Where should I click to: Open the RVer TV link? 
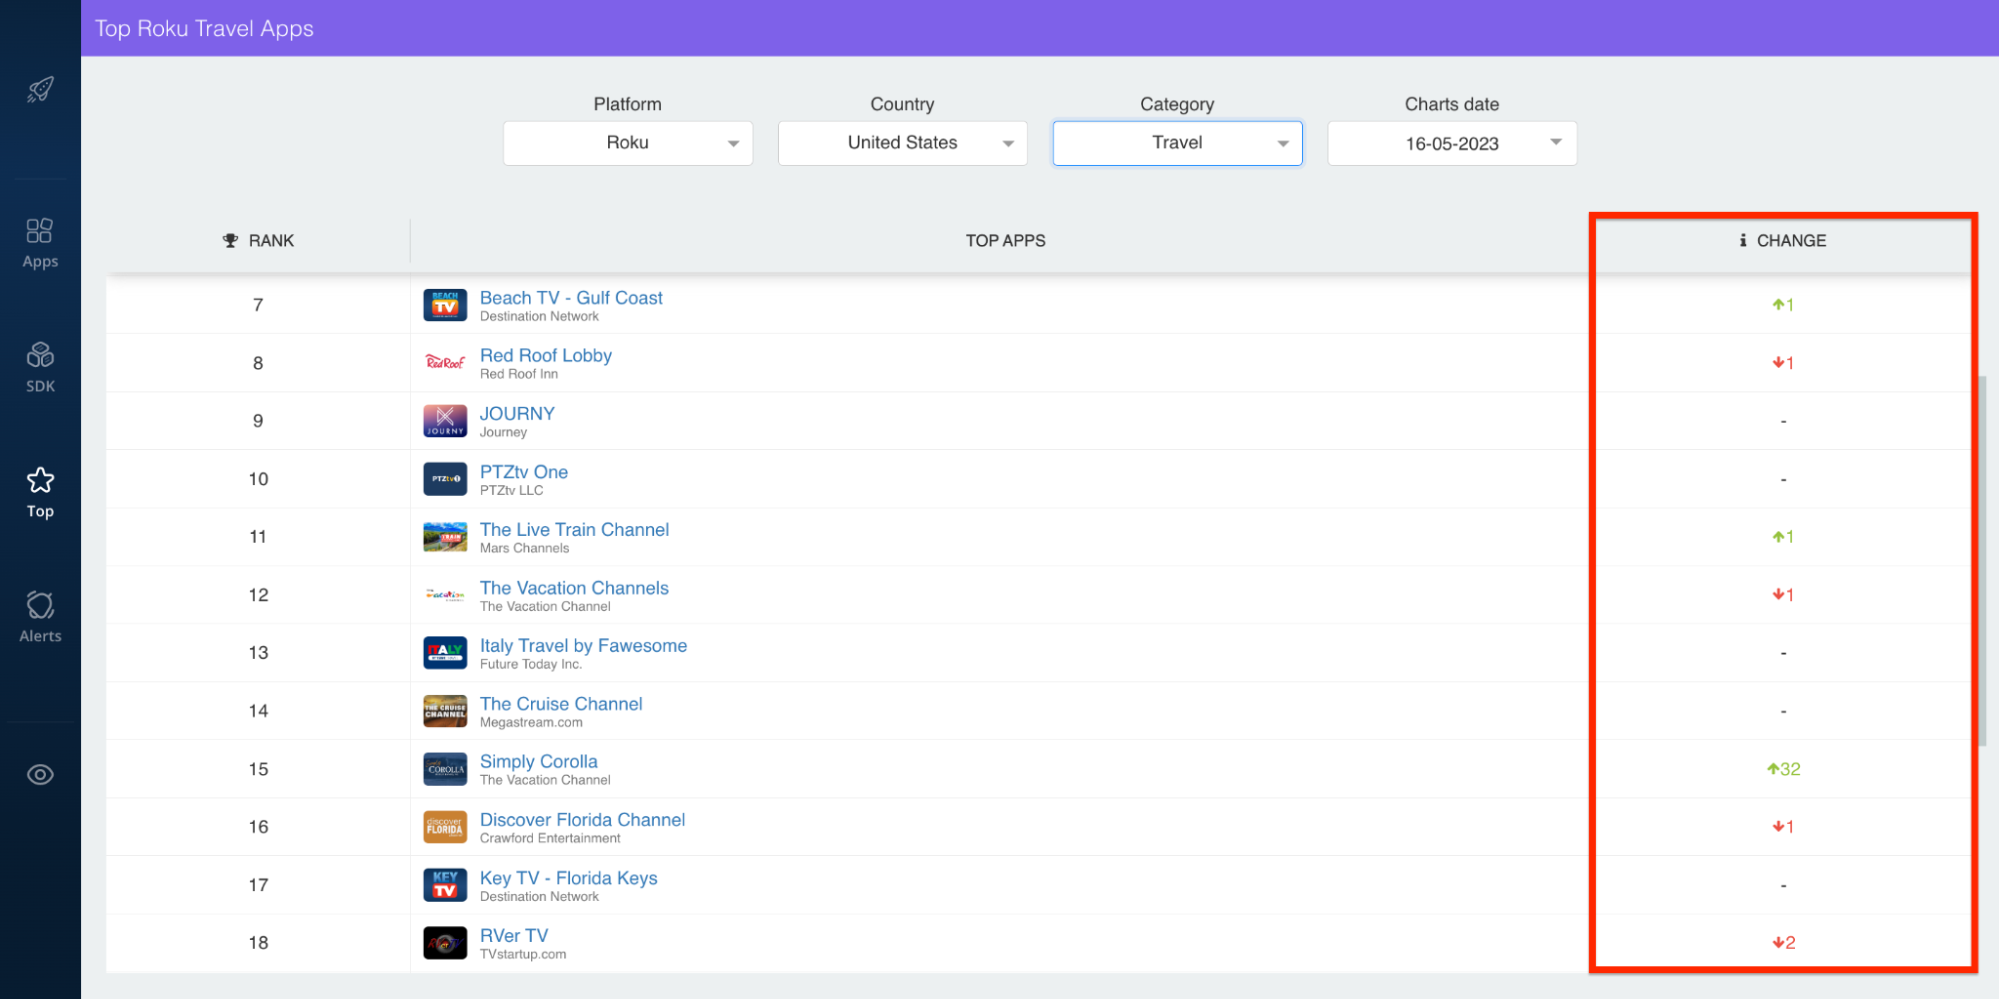point(514,936)
